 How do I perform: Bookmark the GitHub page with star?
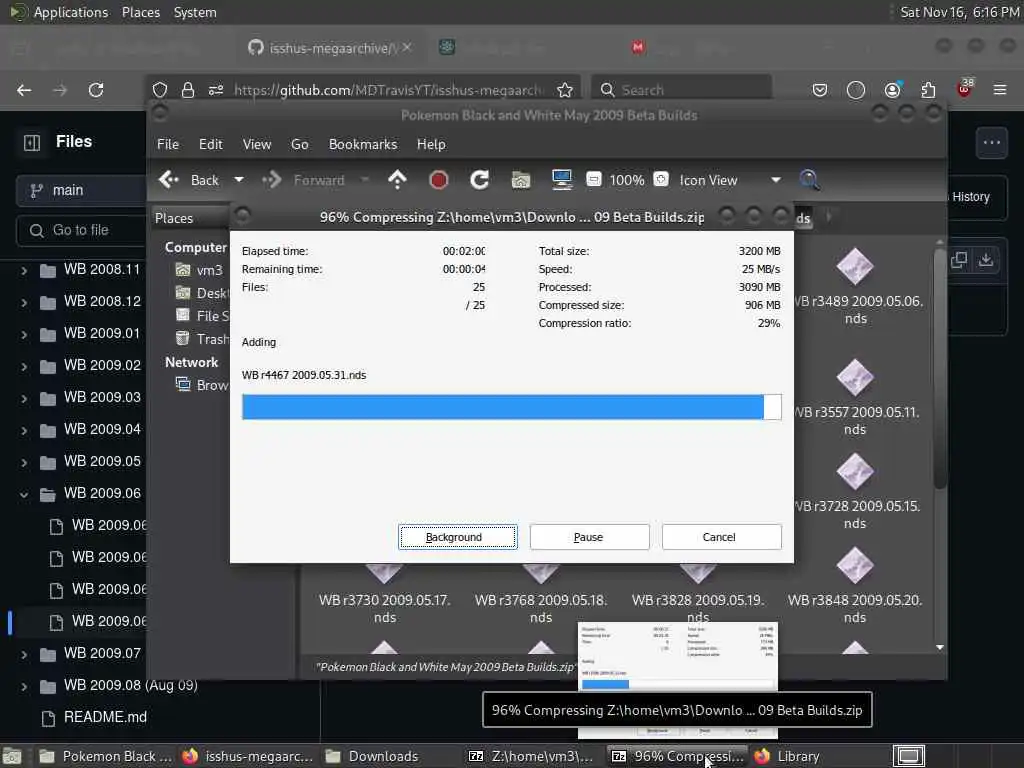click(565, 90)
